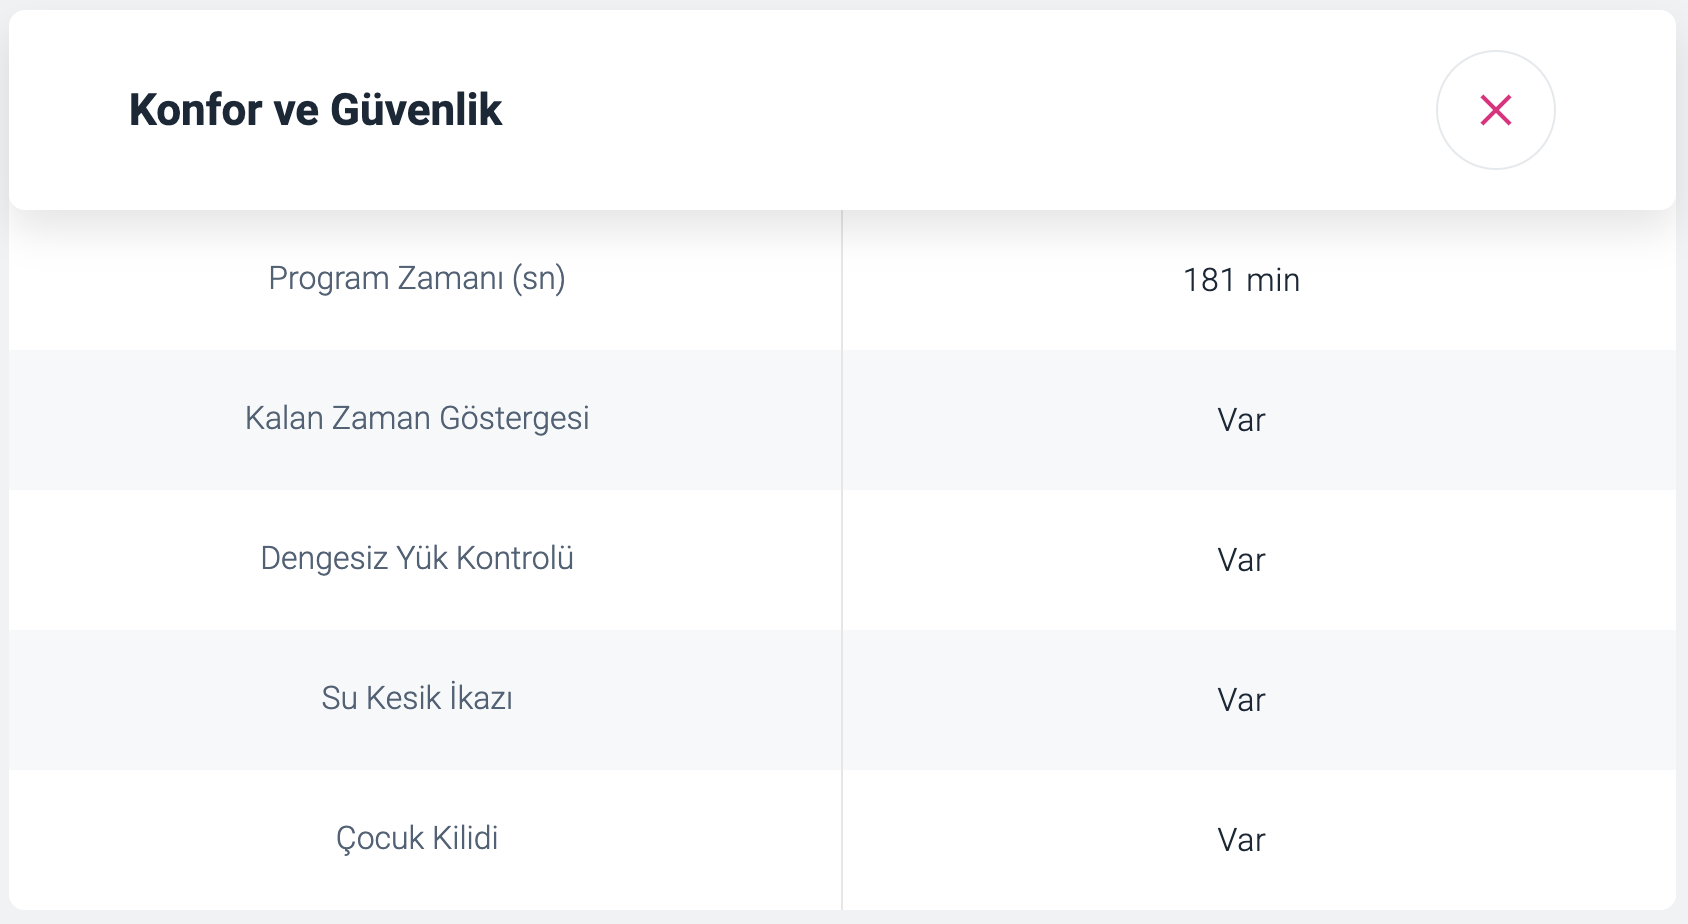This screenshot has width=1688, height=924.
Task: Close the Konfor ve Güvenlik panel
Action: tap(1495, 110)
